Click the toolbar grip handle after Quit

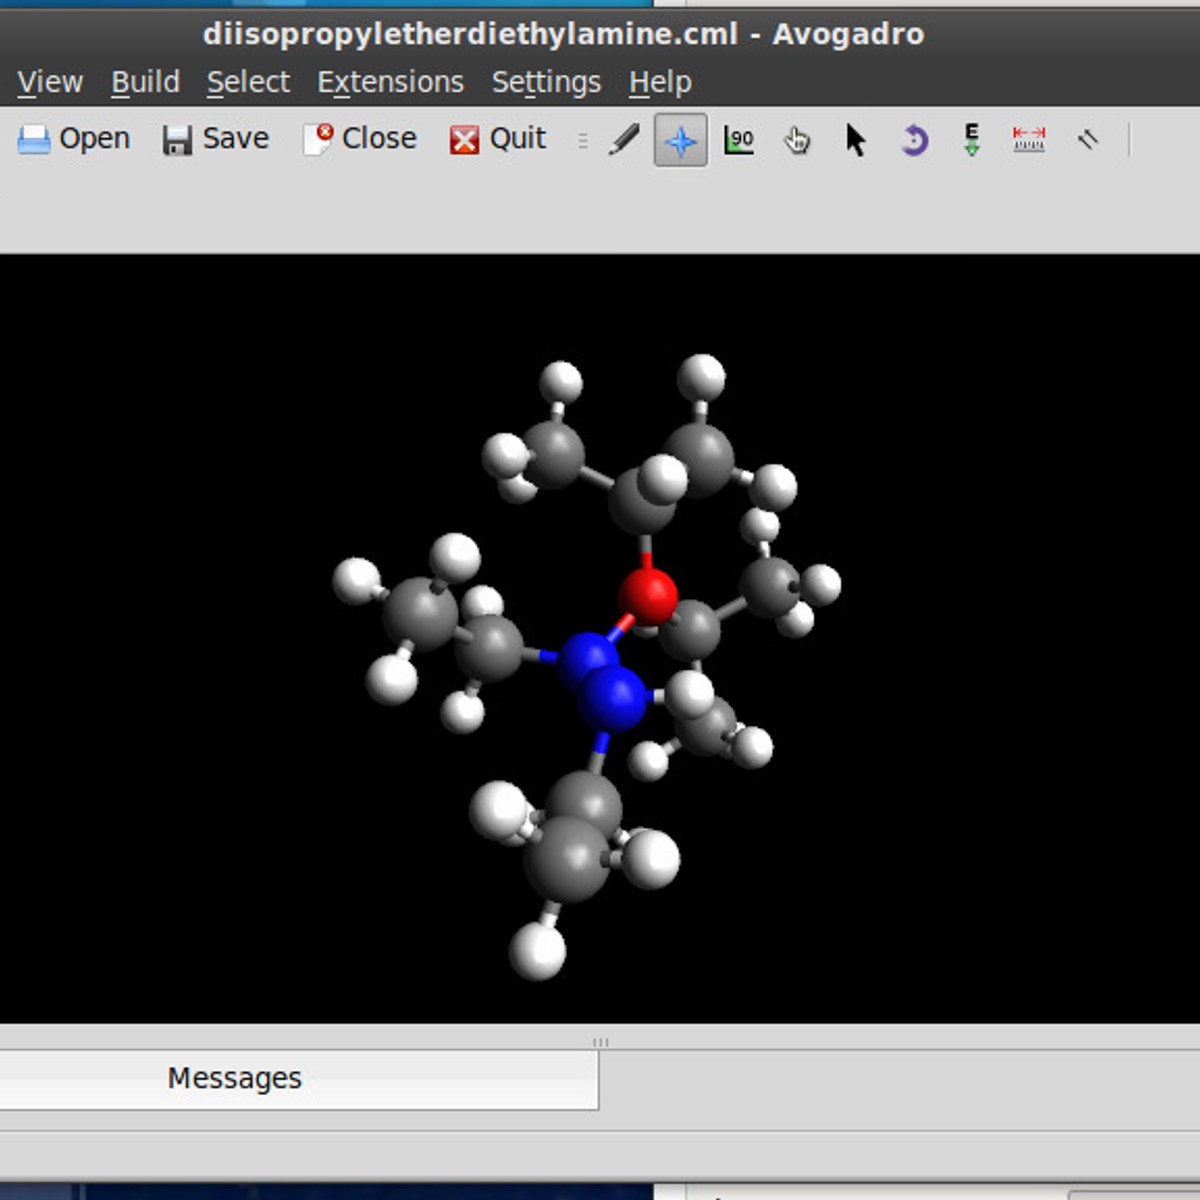pos(583,140)
